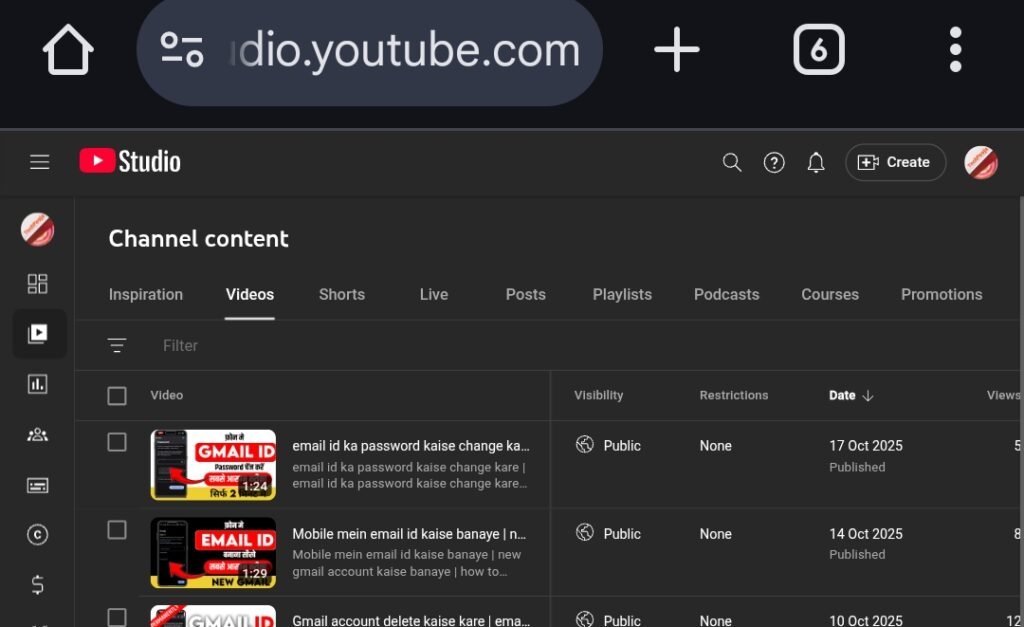Open the YouTube Studio Dashboard icon
Viewport: 1024px width, 627px height.
coord(37,283)
